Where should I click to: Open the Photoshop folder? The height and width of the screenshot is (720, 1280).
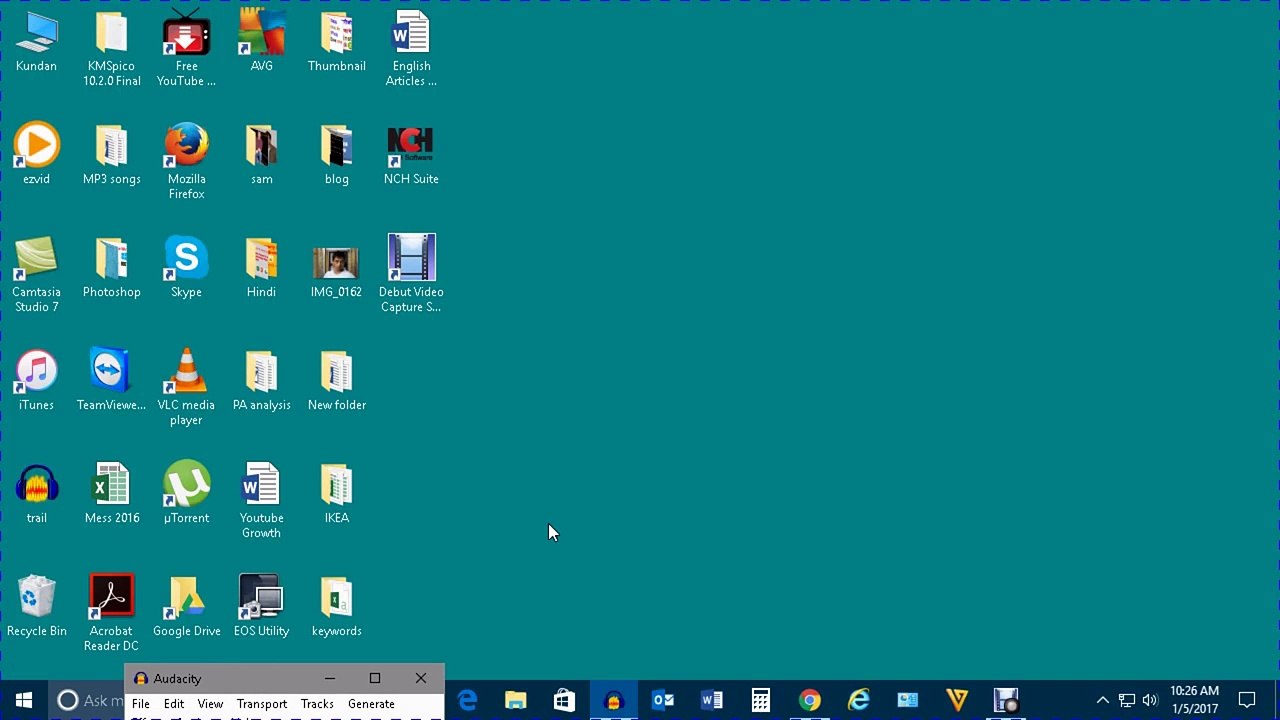click(x=111, y=268)
